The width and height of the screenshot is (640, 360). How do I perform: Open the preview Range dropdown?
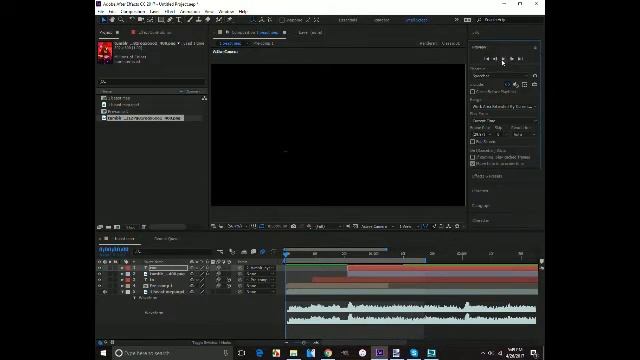pyautogui.click(x=504, y=107)
